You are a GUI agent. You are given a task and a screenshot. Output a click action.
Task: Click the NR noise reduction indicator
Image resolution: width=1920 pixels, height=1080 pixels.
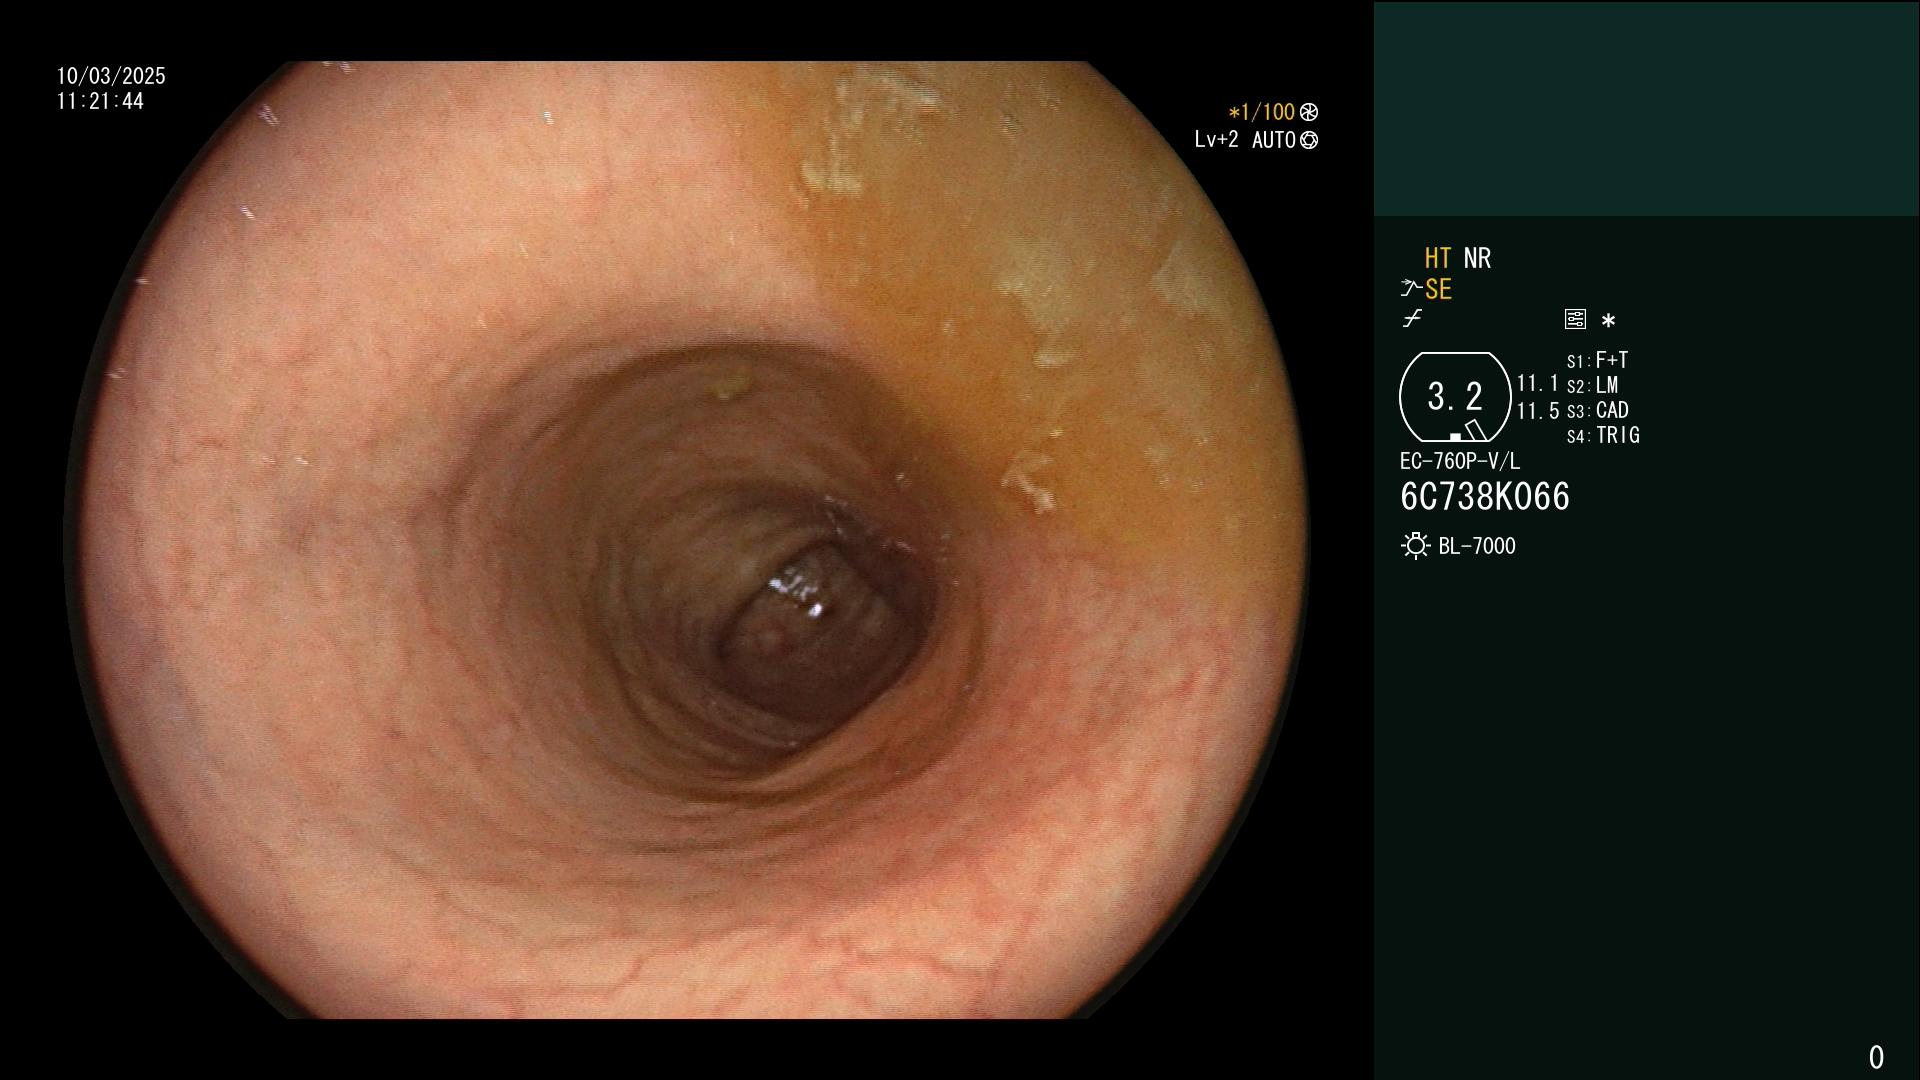point(1477,258)
